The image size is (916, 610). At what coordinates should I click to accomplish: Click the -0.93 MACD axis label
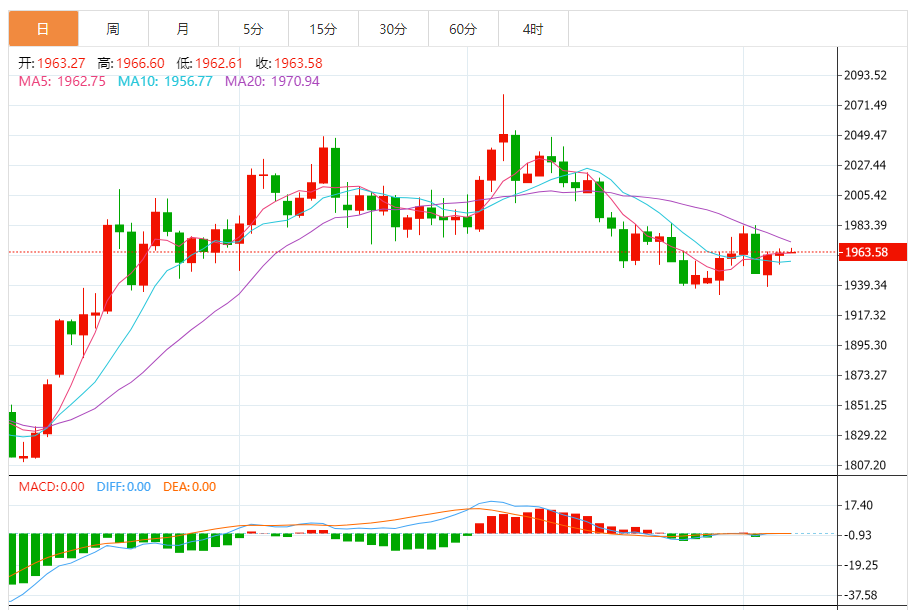coord(857,535)
